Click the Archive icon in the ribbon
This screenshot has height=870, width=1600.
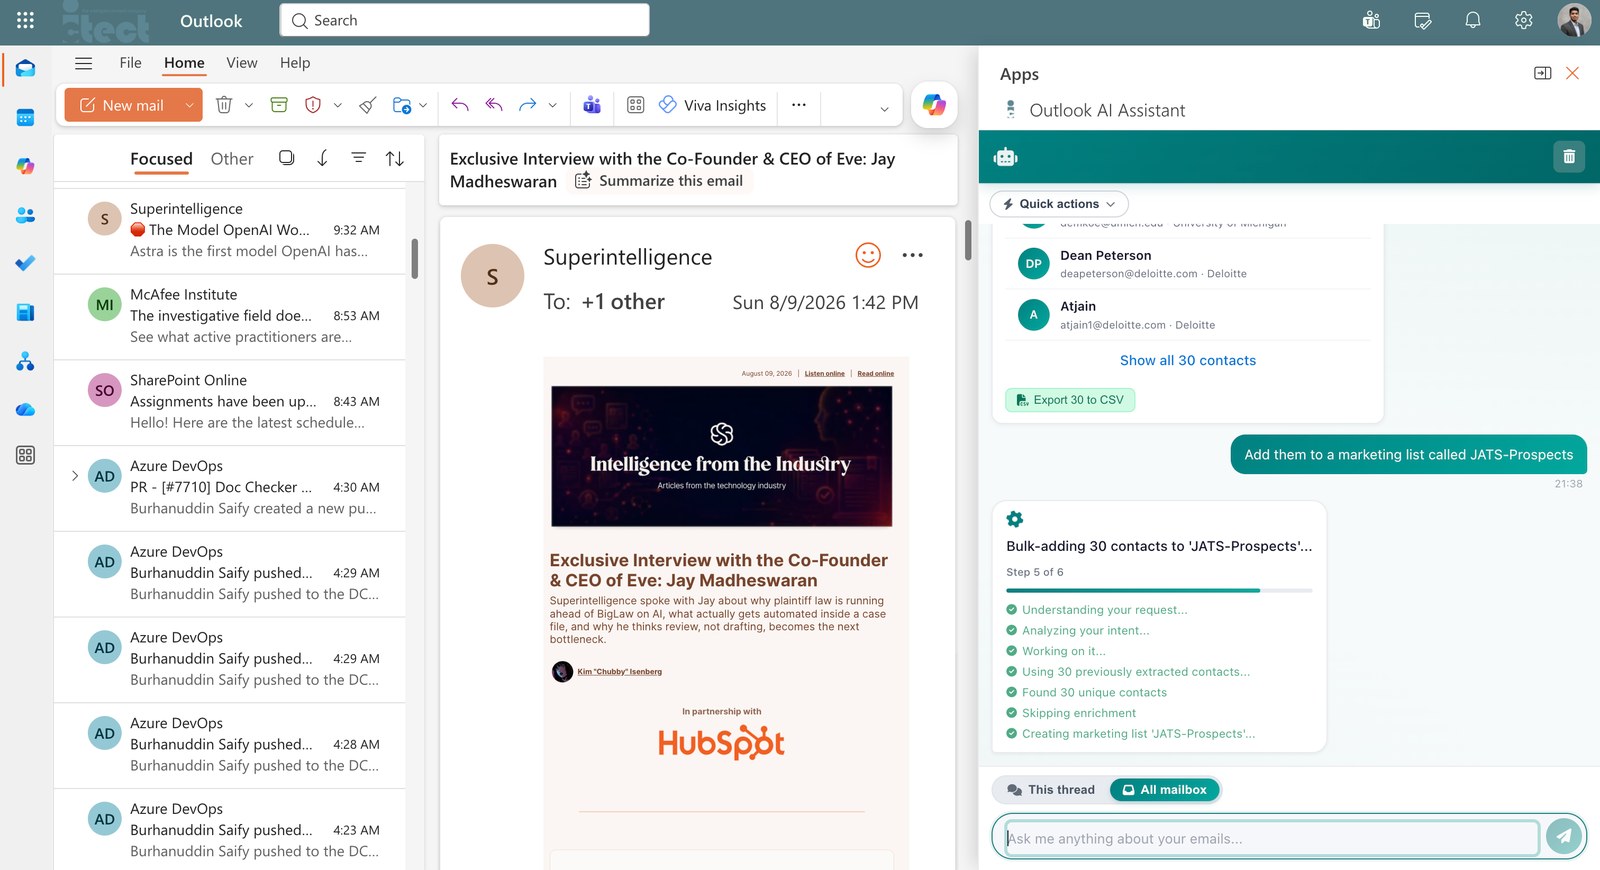click(x=279, y=105)
